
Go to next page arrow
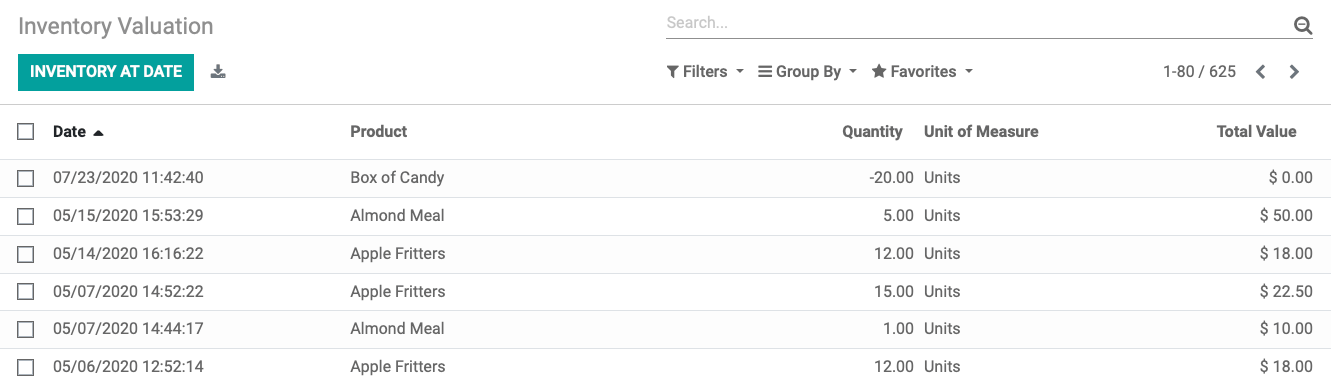click(x=1294, y=72)
